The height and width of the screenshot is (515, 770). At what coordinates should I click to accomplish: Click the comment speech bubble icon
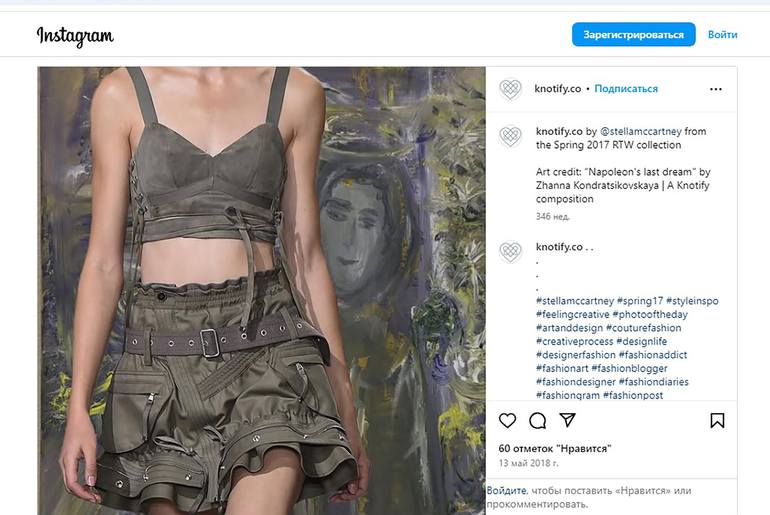(x=537, y=420)
